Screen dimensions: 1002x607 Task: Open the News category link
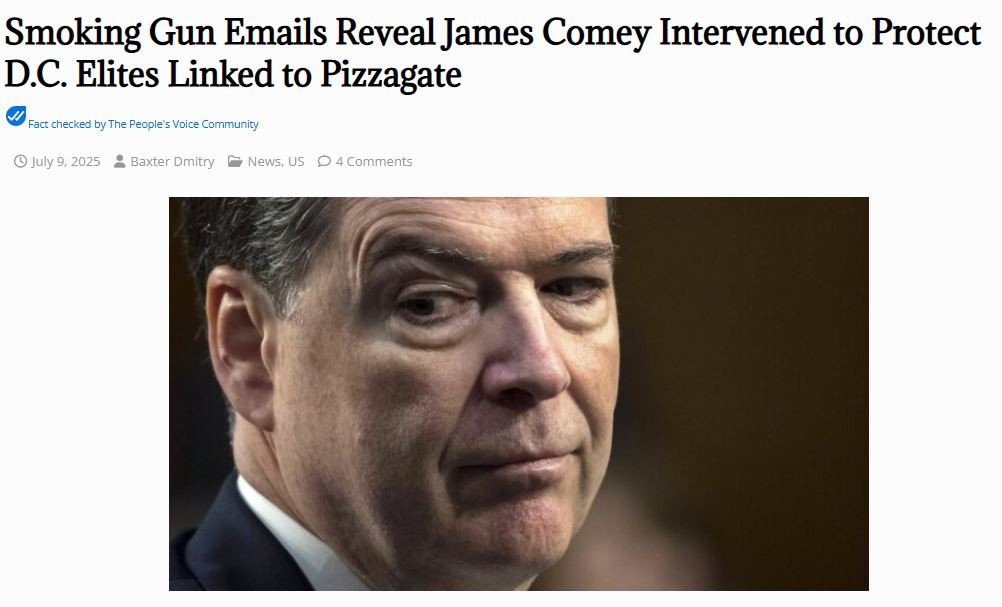264,162
